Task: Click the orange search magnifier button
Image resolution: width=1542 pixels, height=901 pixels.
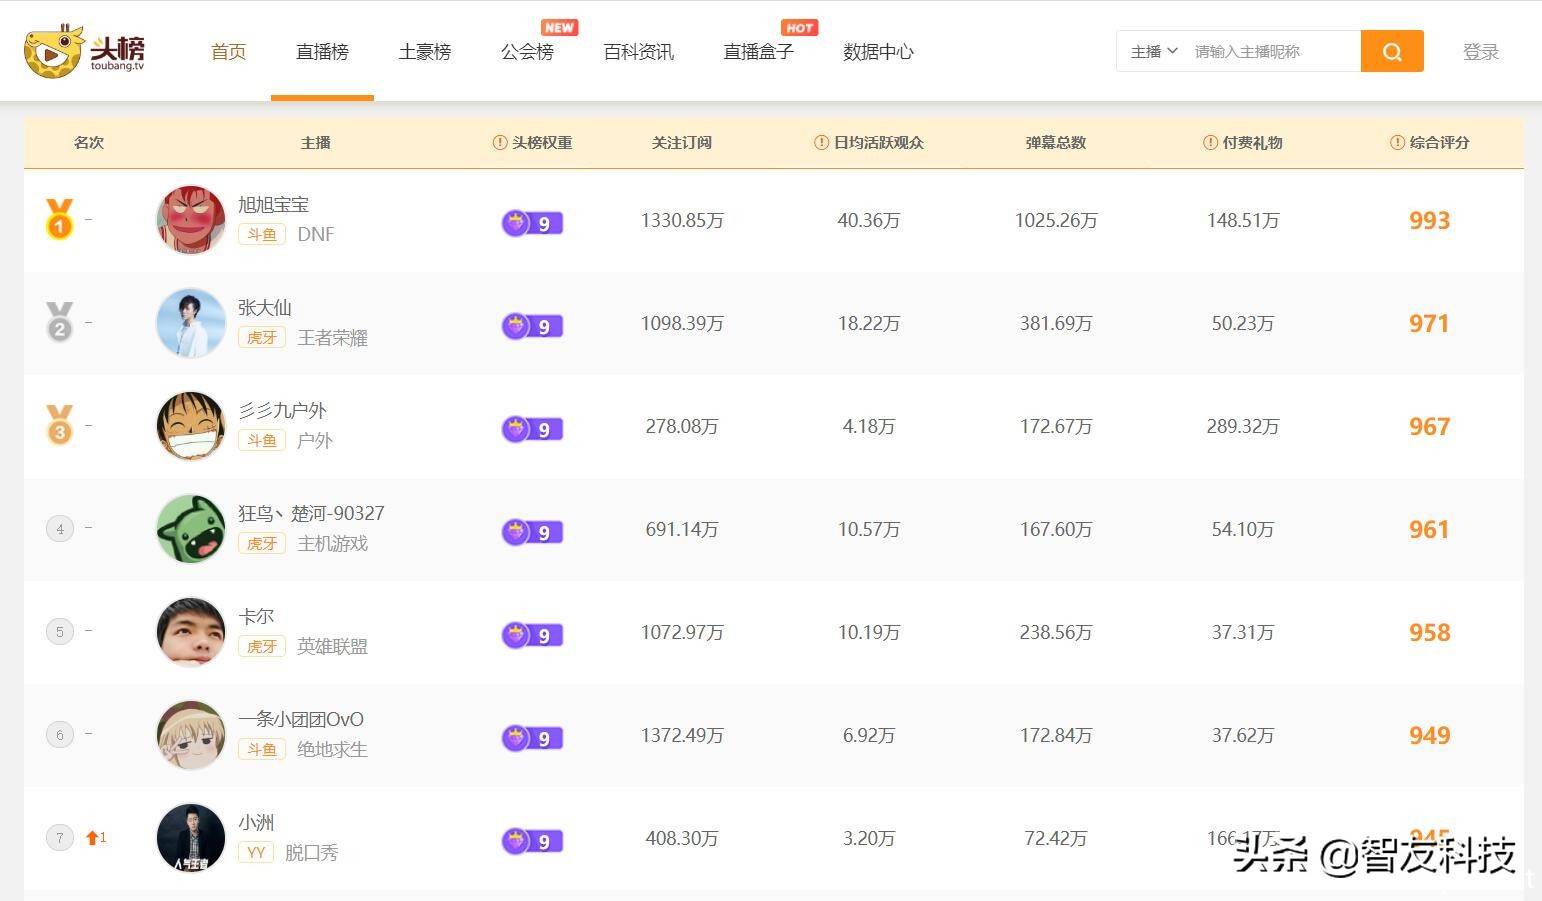Action: [x=1392, y=51]
